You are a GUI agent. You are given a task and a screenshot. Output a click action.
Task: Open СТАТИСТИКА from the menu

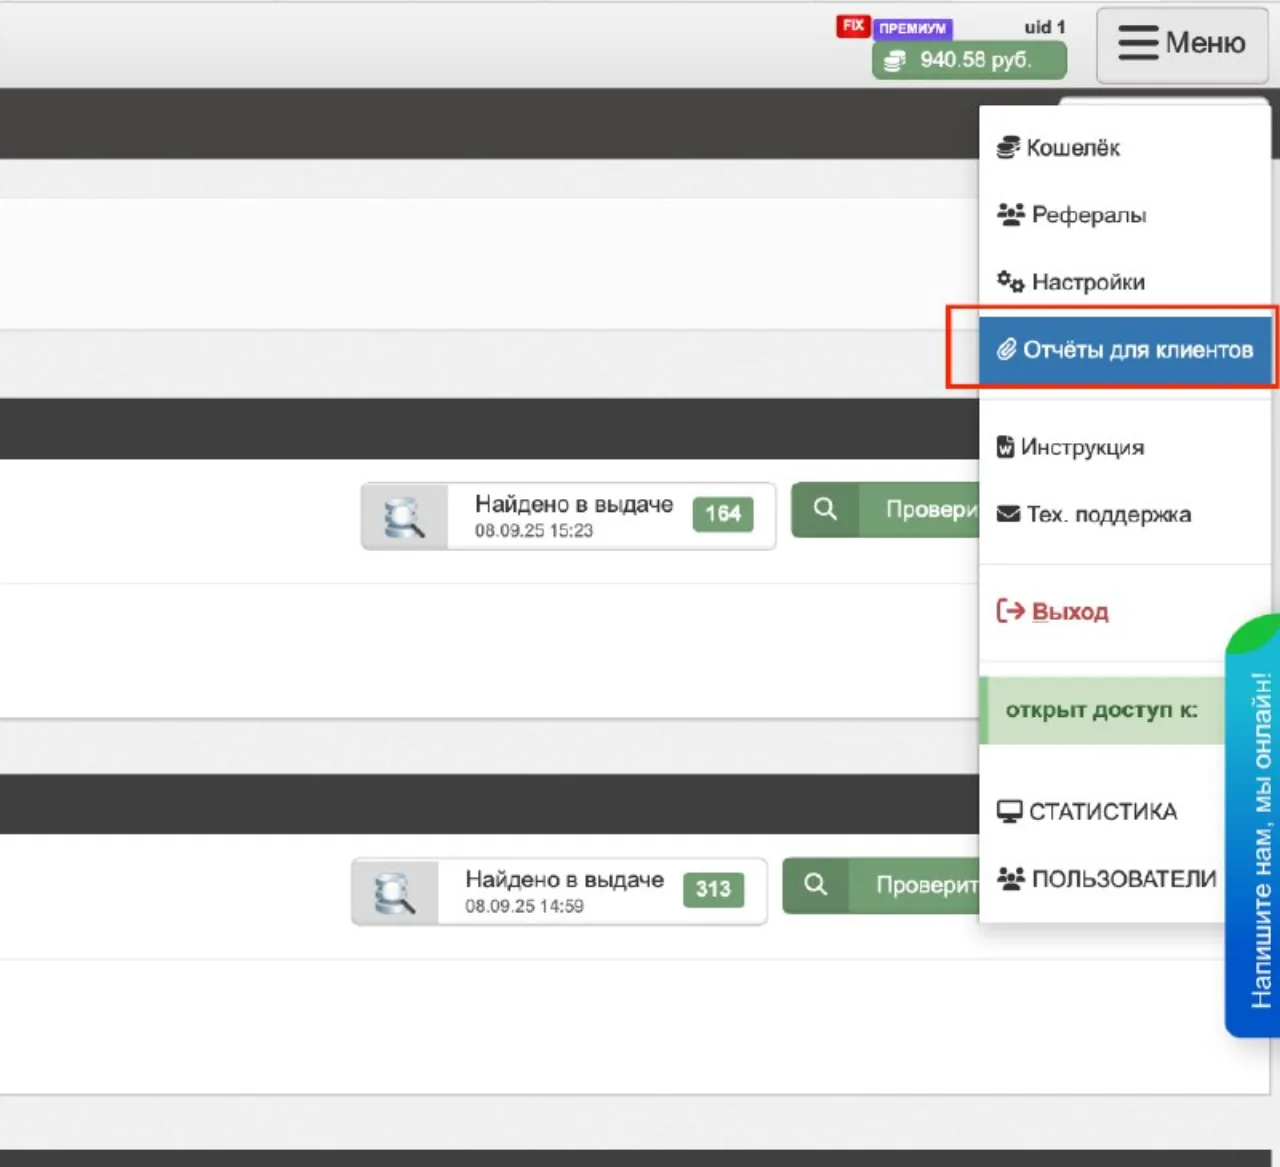coord(1103,811)
